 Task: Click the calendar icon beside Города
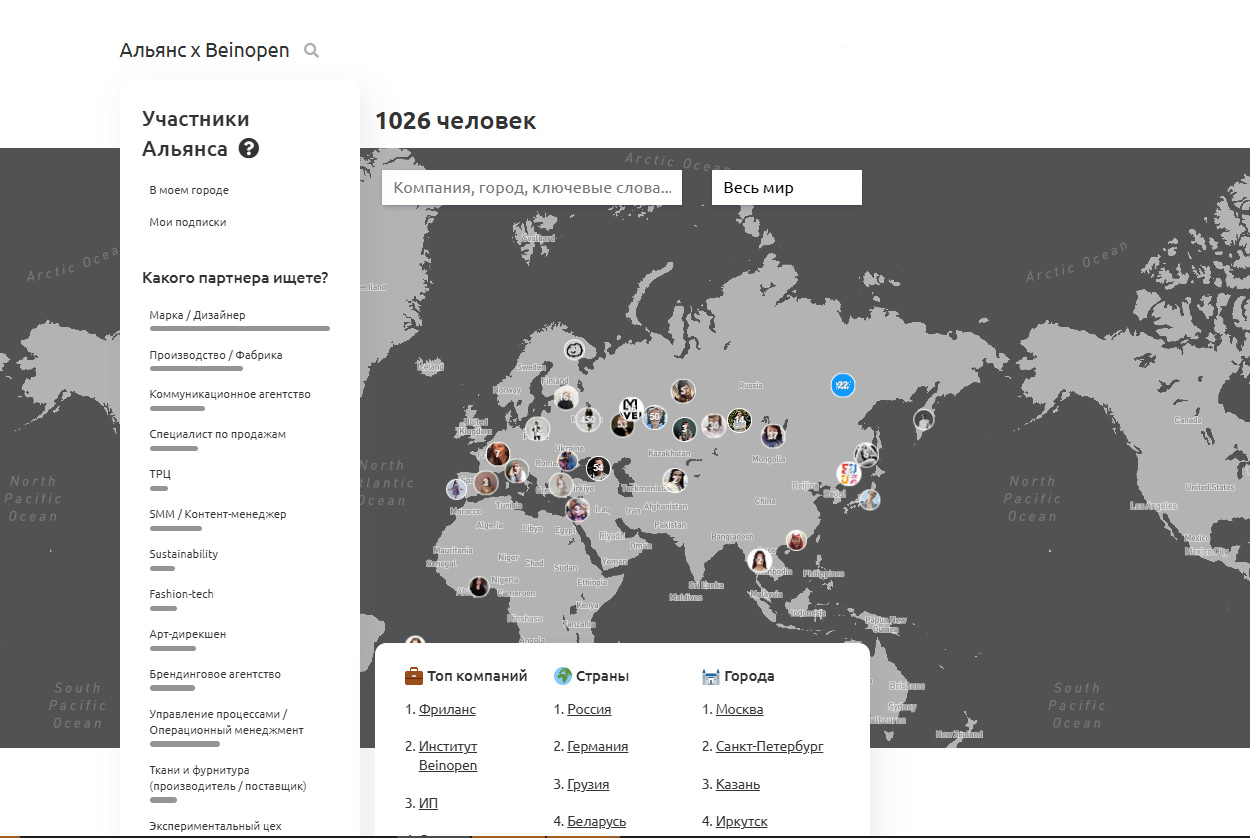coord(711,676)
